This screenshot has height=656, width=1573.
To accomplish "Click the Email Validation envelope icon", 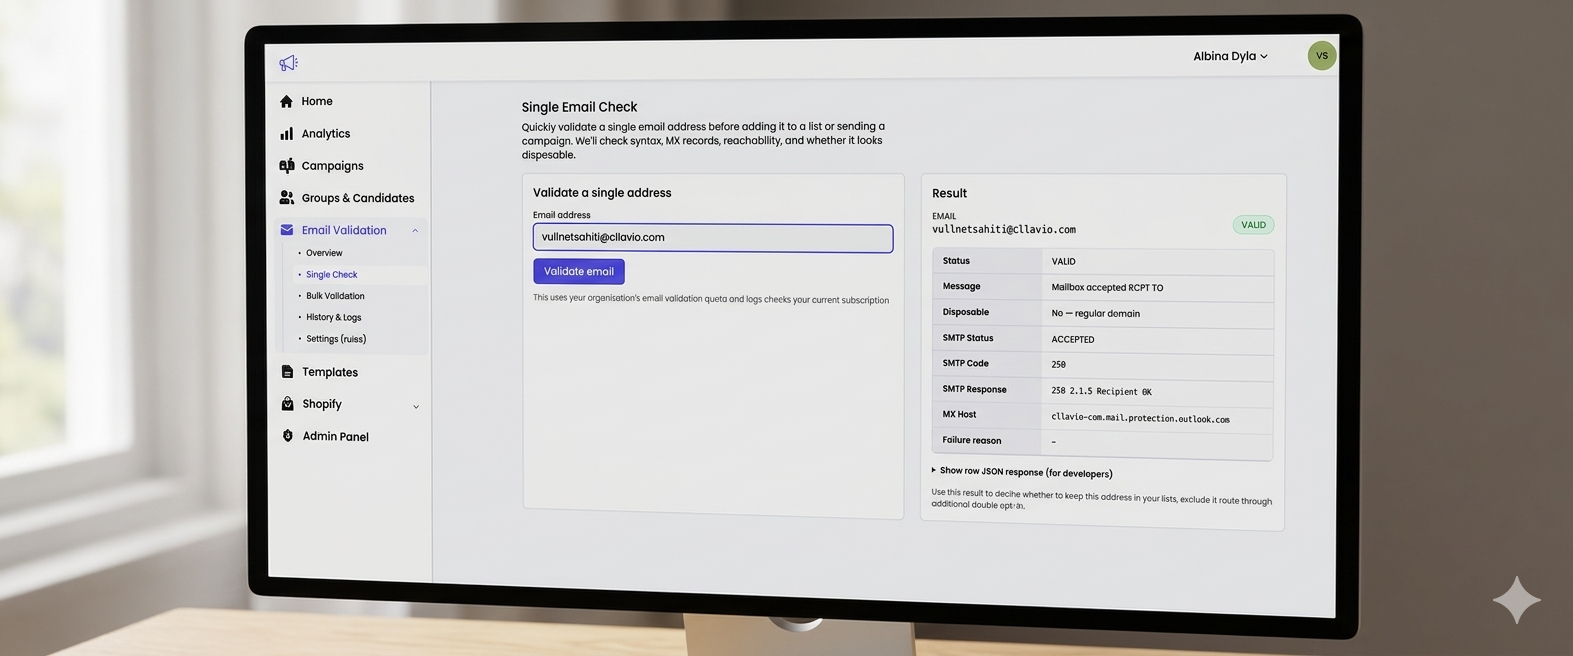I will coord(287,230).
